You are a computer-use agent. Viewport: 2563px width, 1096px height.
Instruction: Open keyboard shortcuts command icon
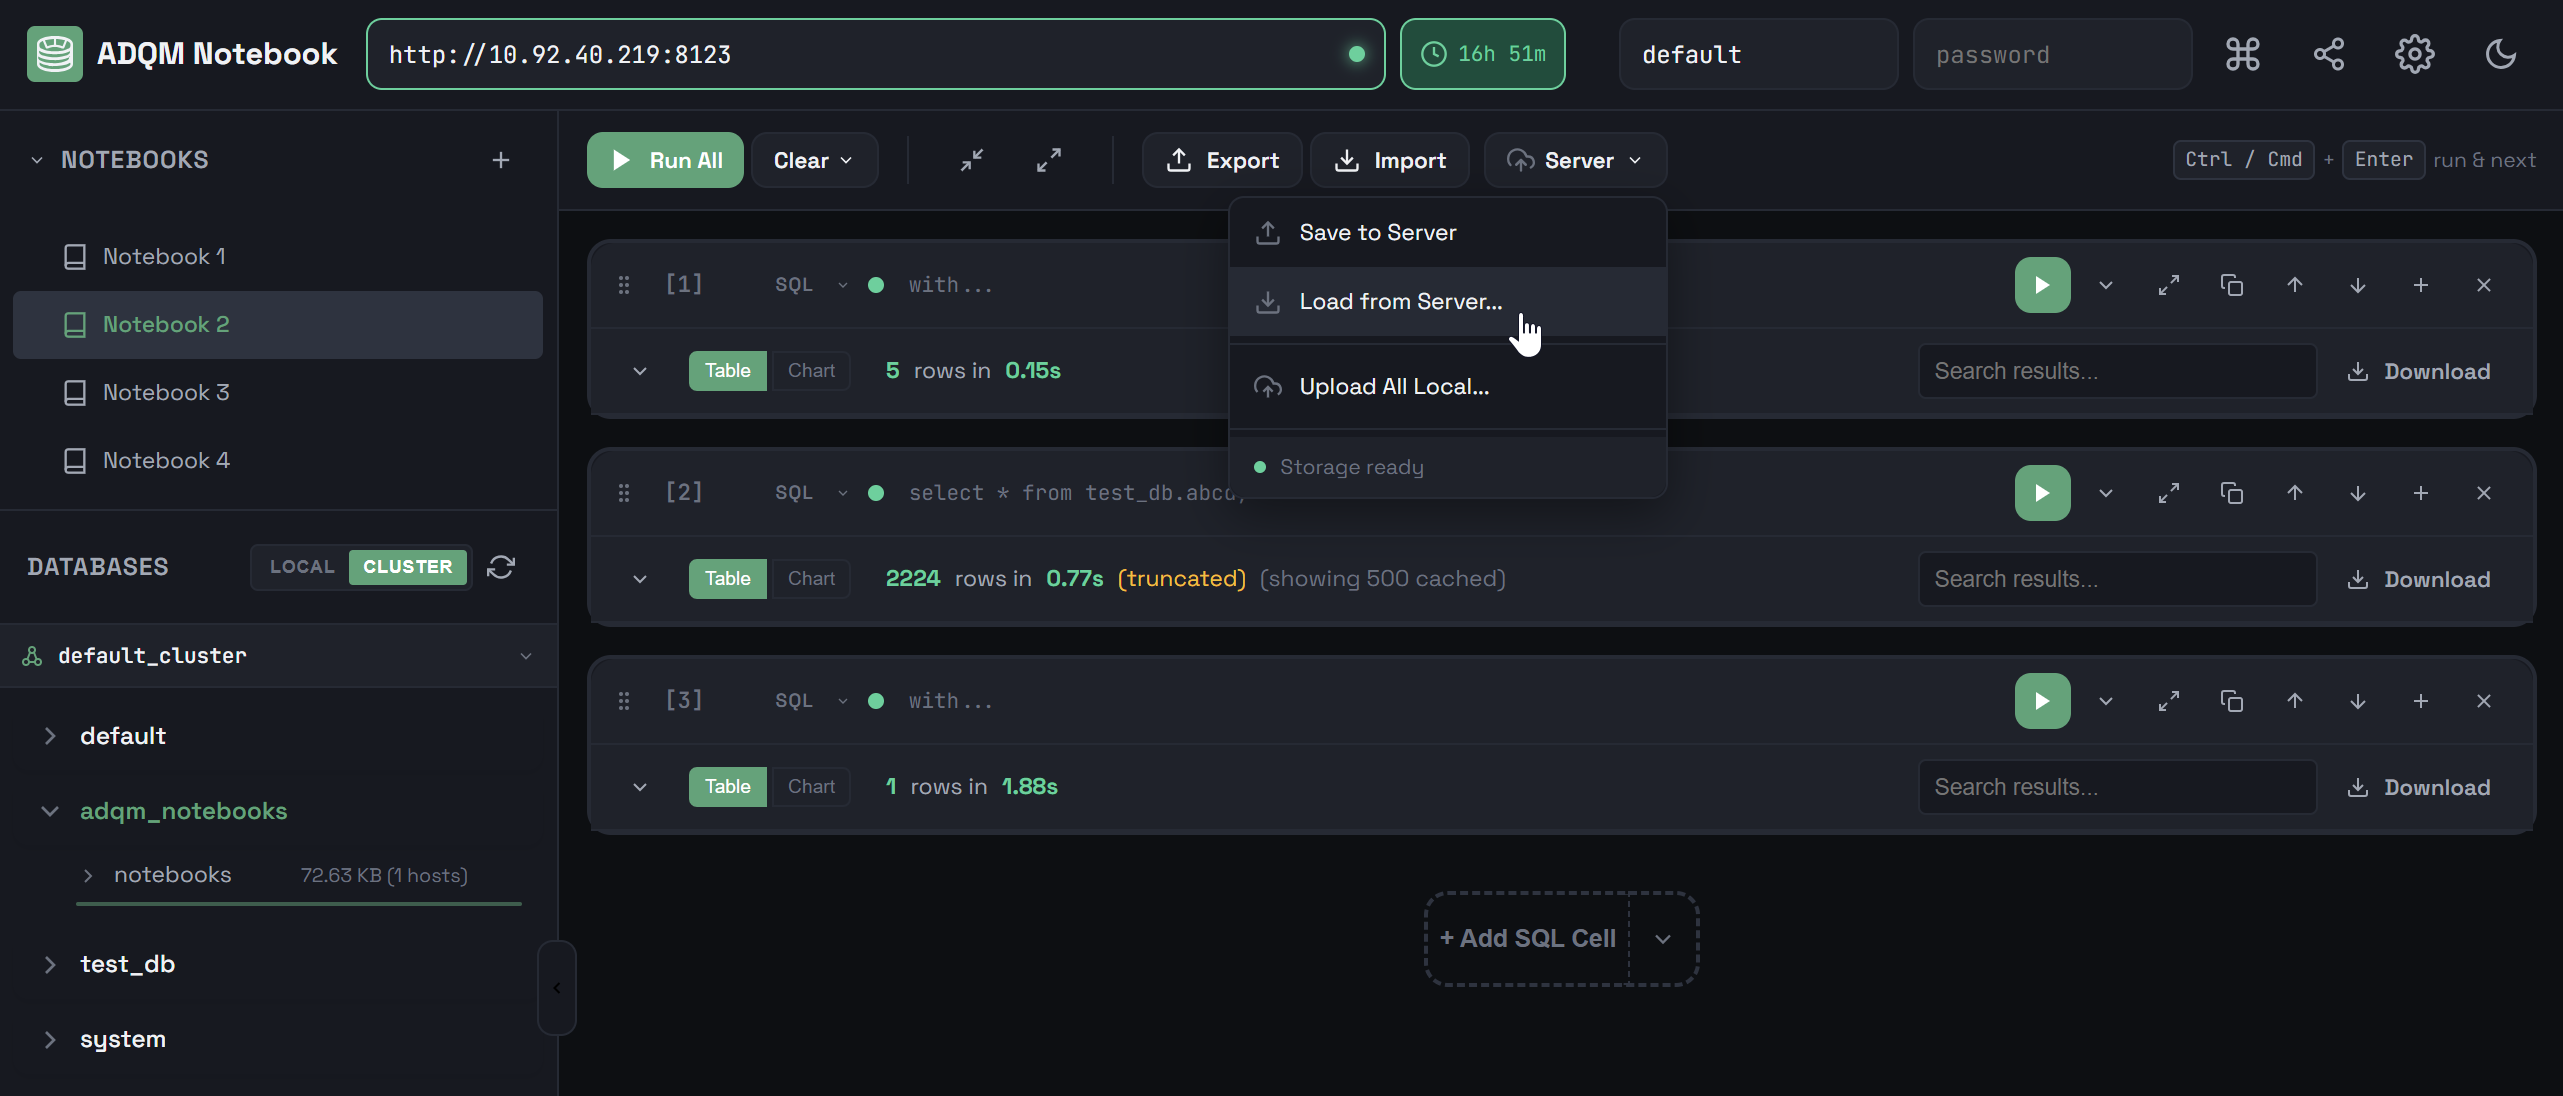tap(2242, 54)
